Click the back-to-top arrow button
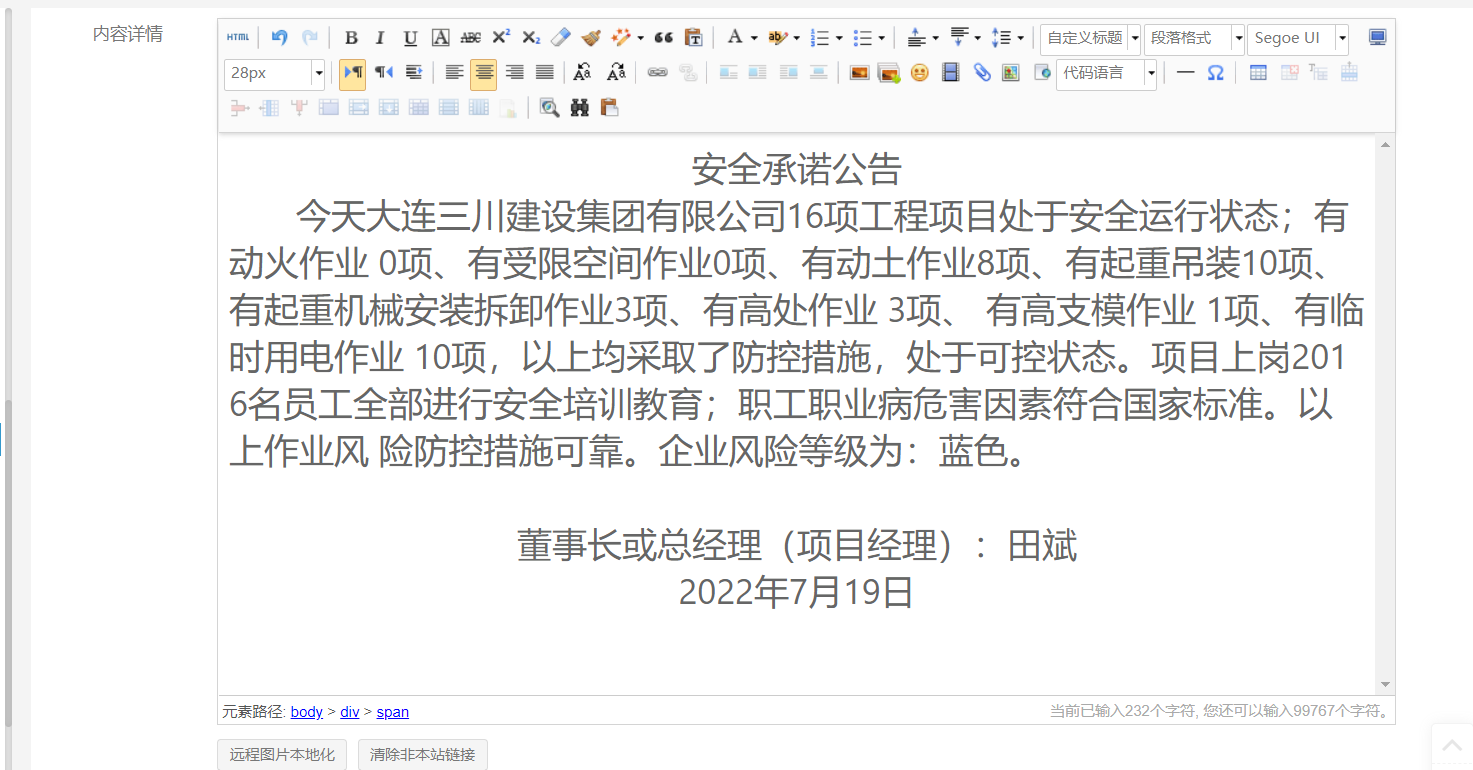The image size is (1473, 770). tap(1452, 746)
